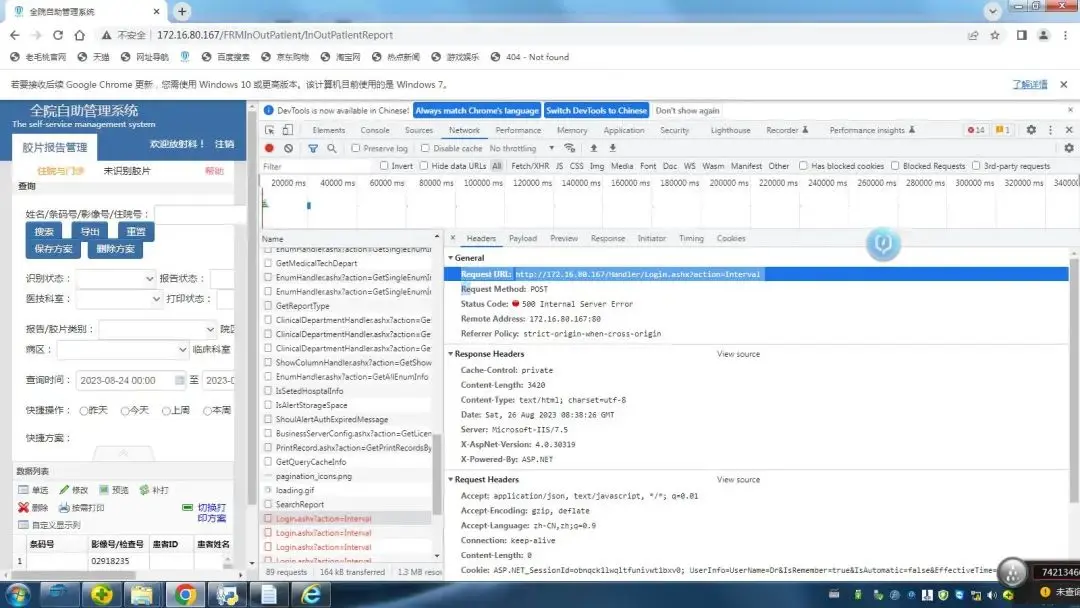1080x608 pixels.
Task: Check the 3rd-party requests checkbox
Action: point(976,166)
